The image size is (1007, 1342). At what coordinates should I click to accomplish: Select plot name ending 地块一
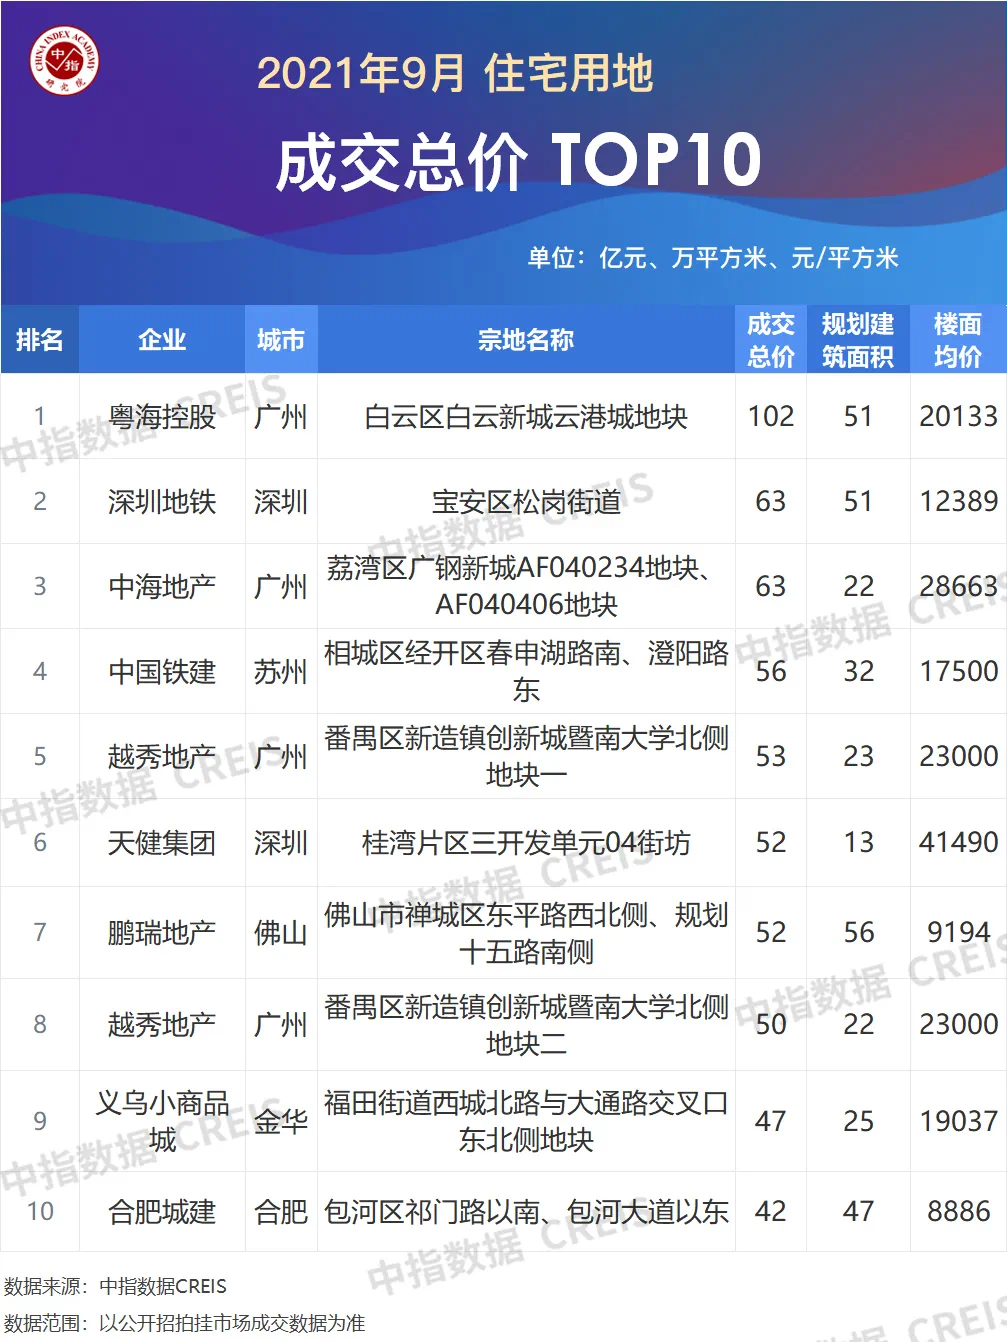[526, 757]
